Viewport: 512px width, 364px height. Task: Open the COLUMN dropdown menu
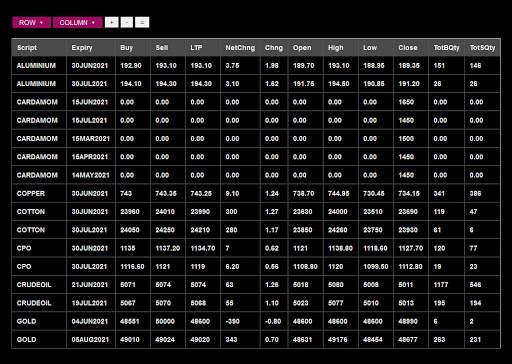77,22
